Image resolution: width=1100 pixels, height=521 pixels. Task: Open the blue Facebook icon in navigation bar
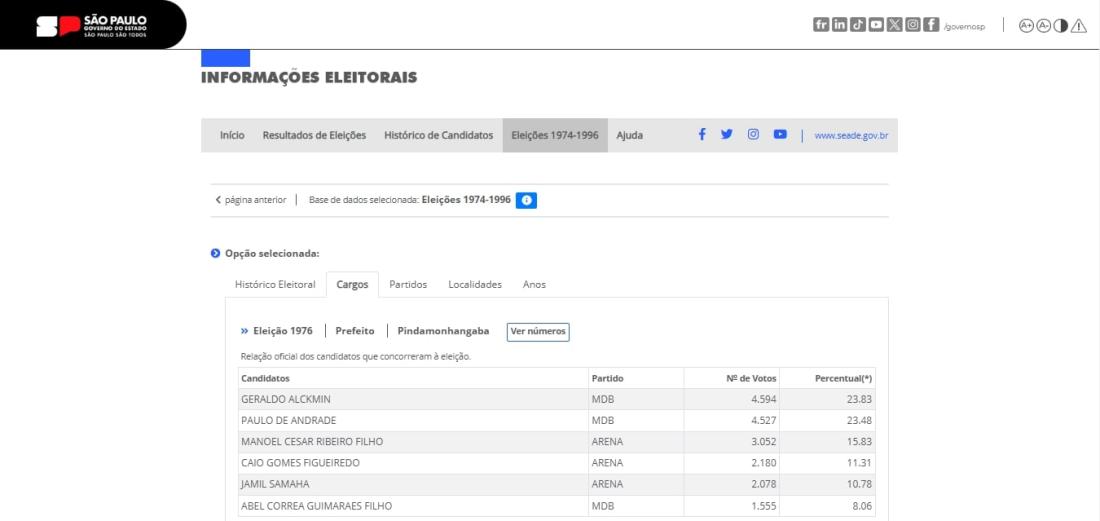(702, 134)
